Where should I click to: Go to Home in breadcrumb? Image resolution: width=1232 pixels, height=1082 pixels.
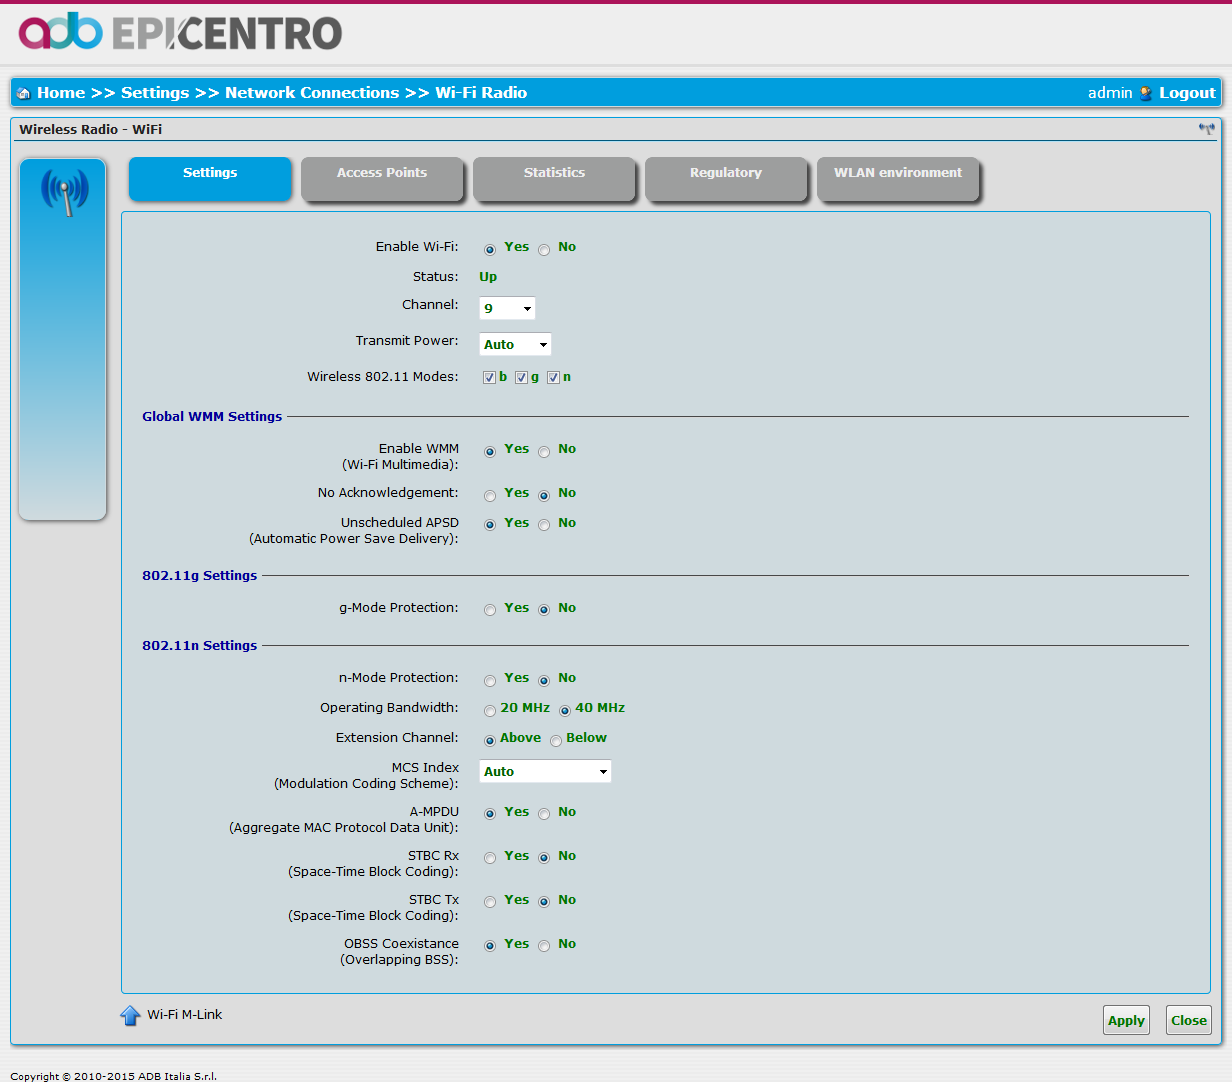click(61, 93)
